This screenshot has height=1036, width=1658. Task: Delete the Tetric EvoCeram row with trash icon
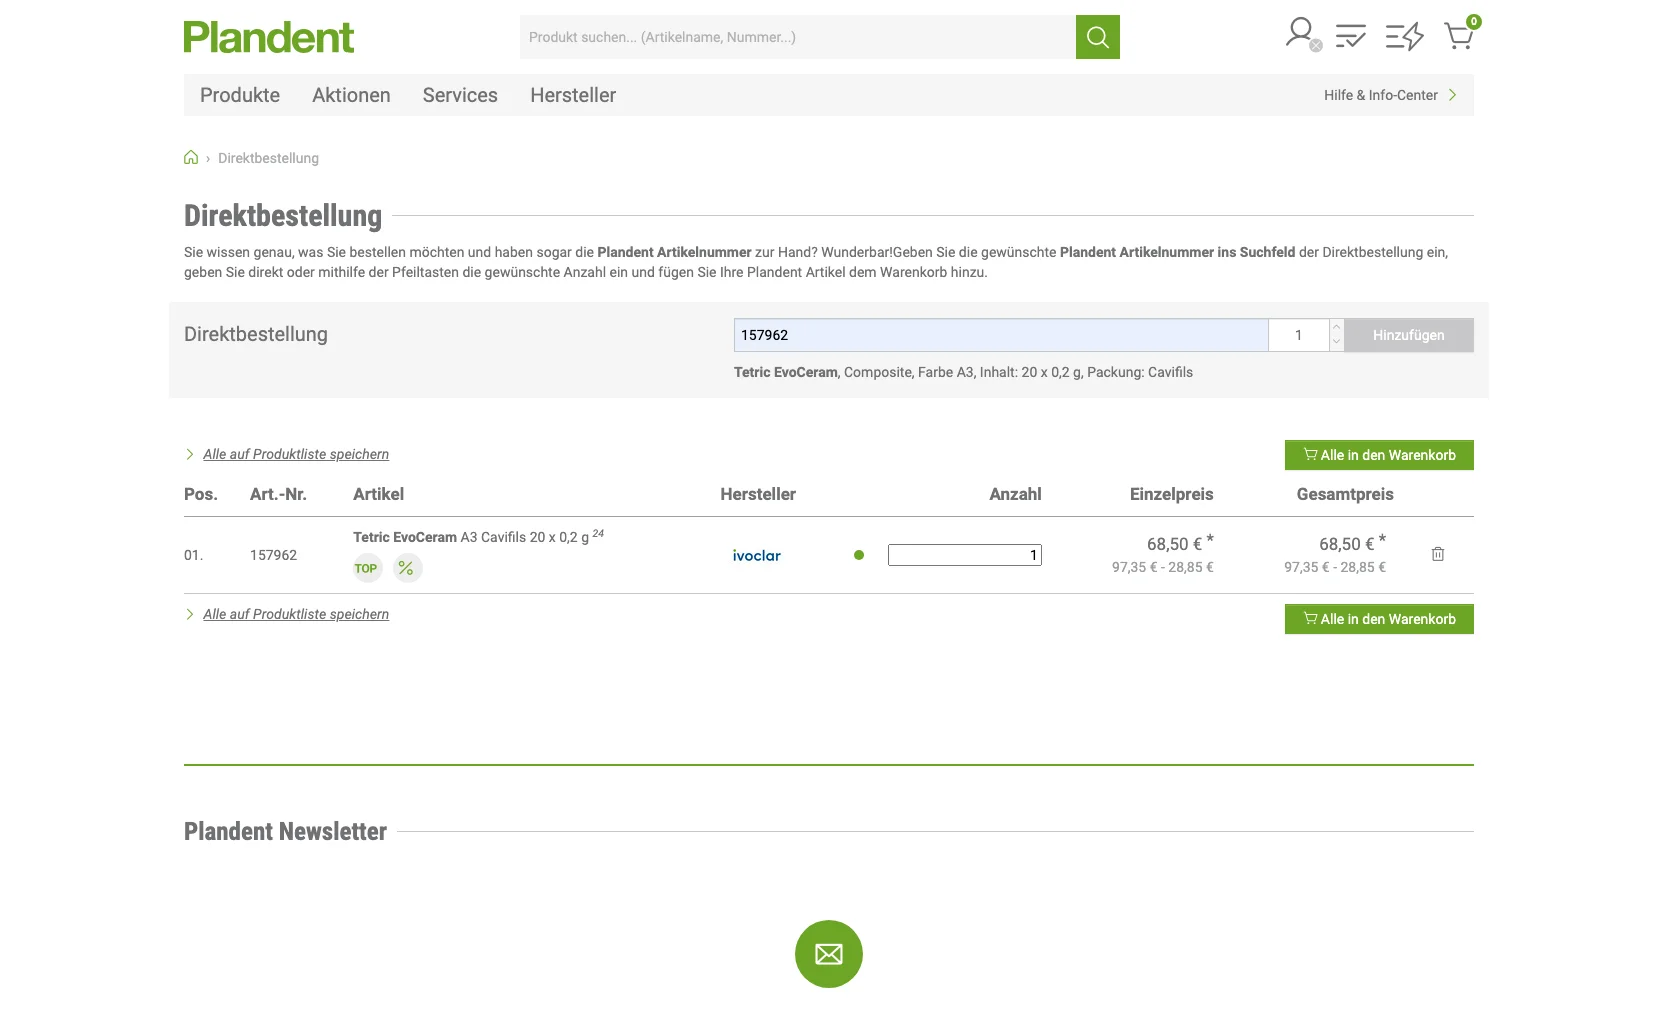1438,554
